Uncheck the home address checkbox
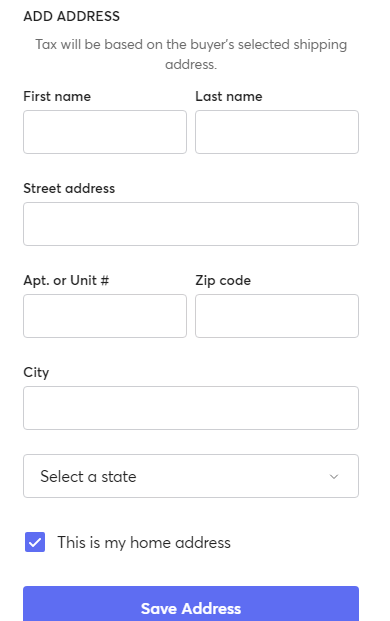 pos(35,542)
